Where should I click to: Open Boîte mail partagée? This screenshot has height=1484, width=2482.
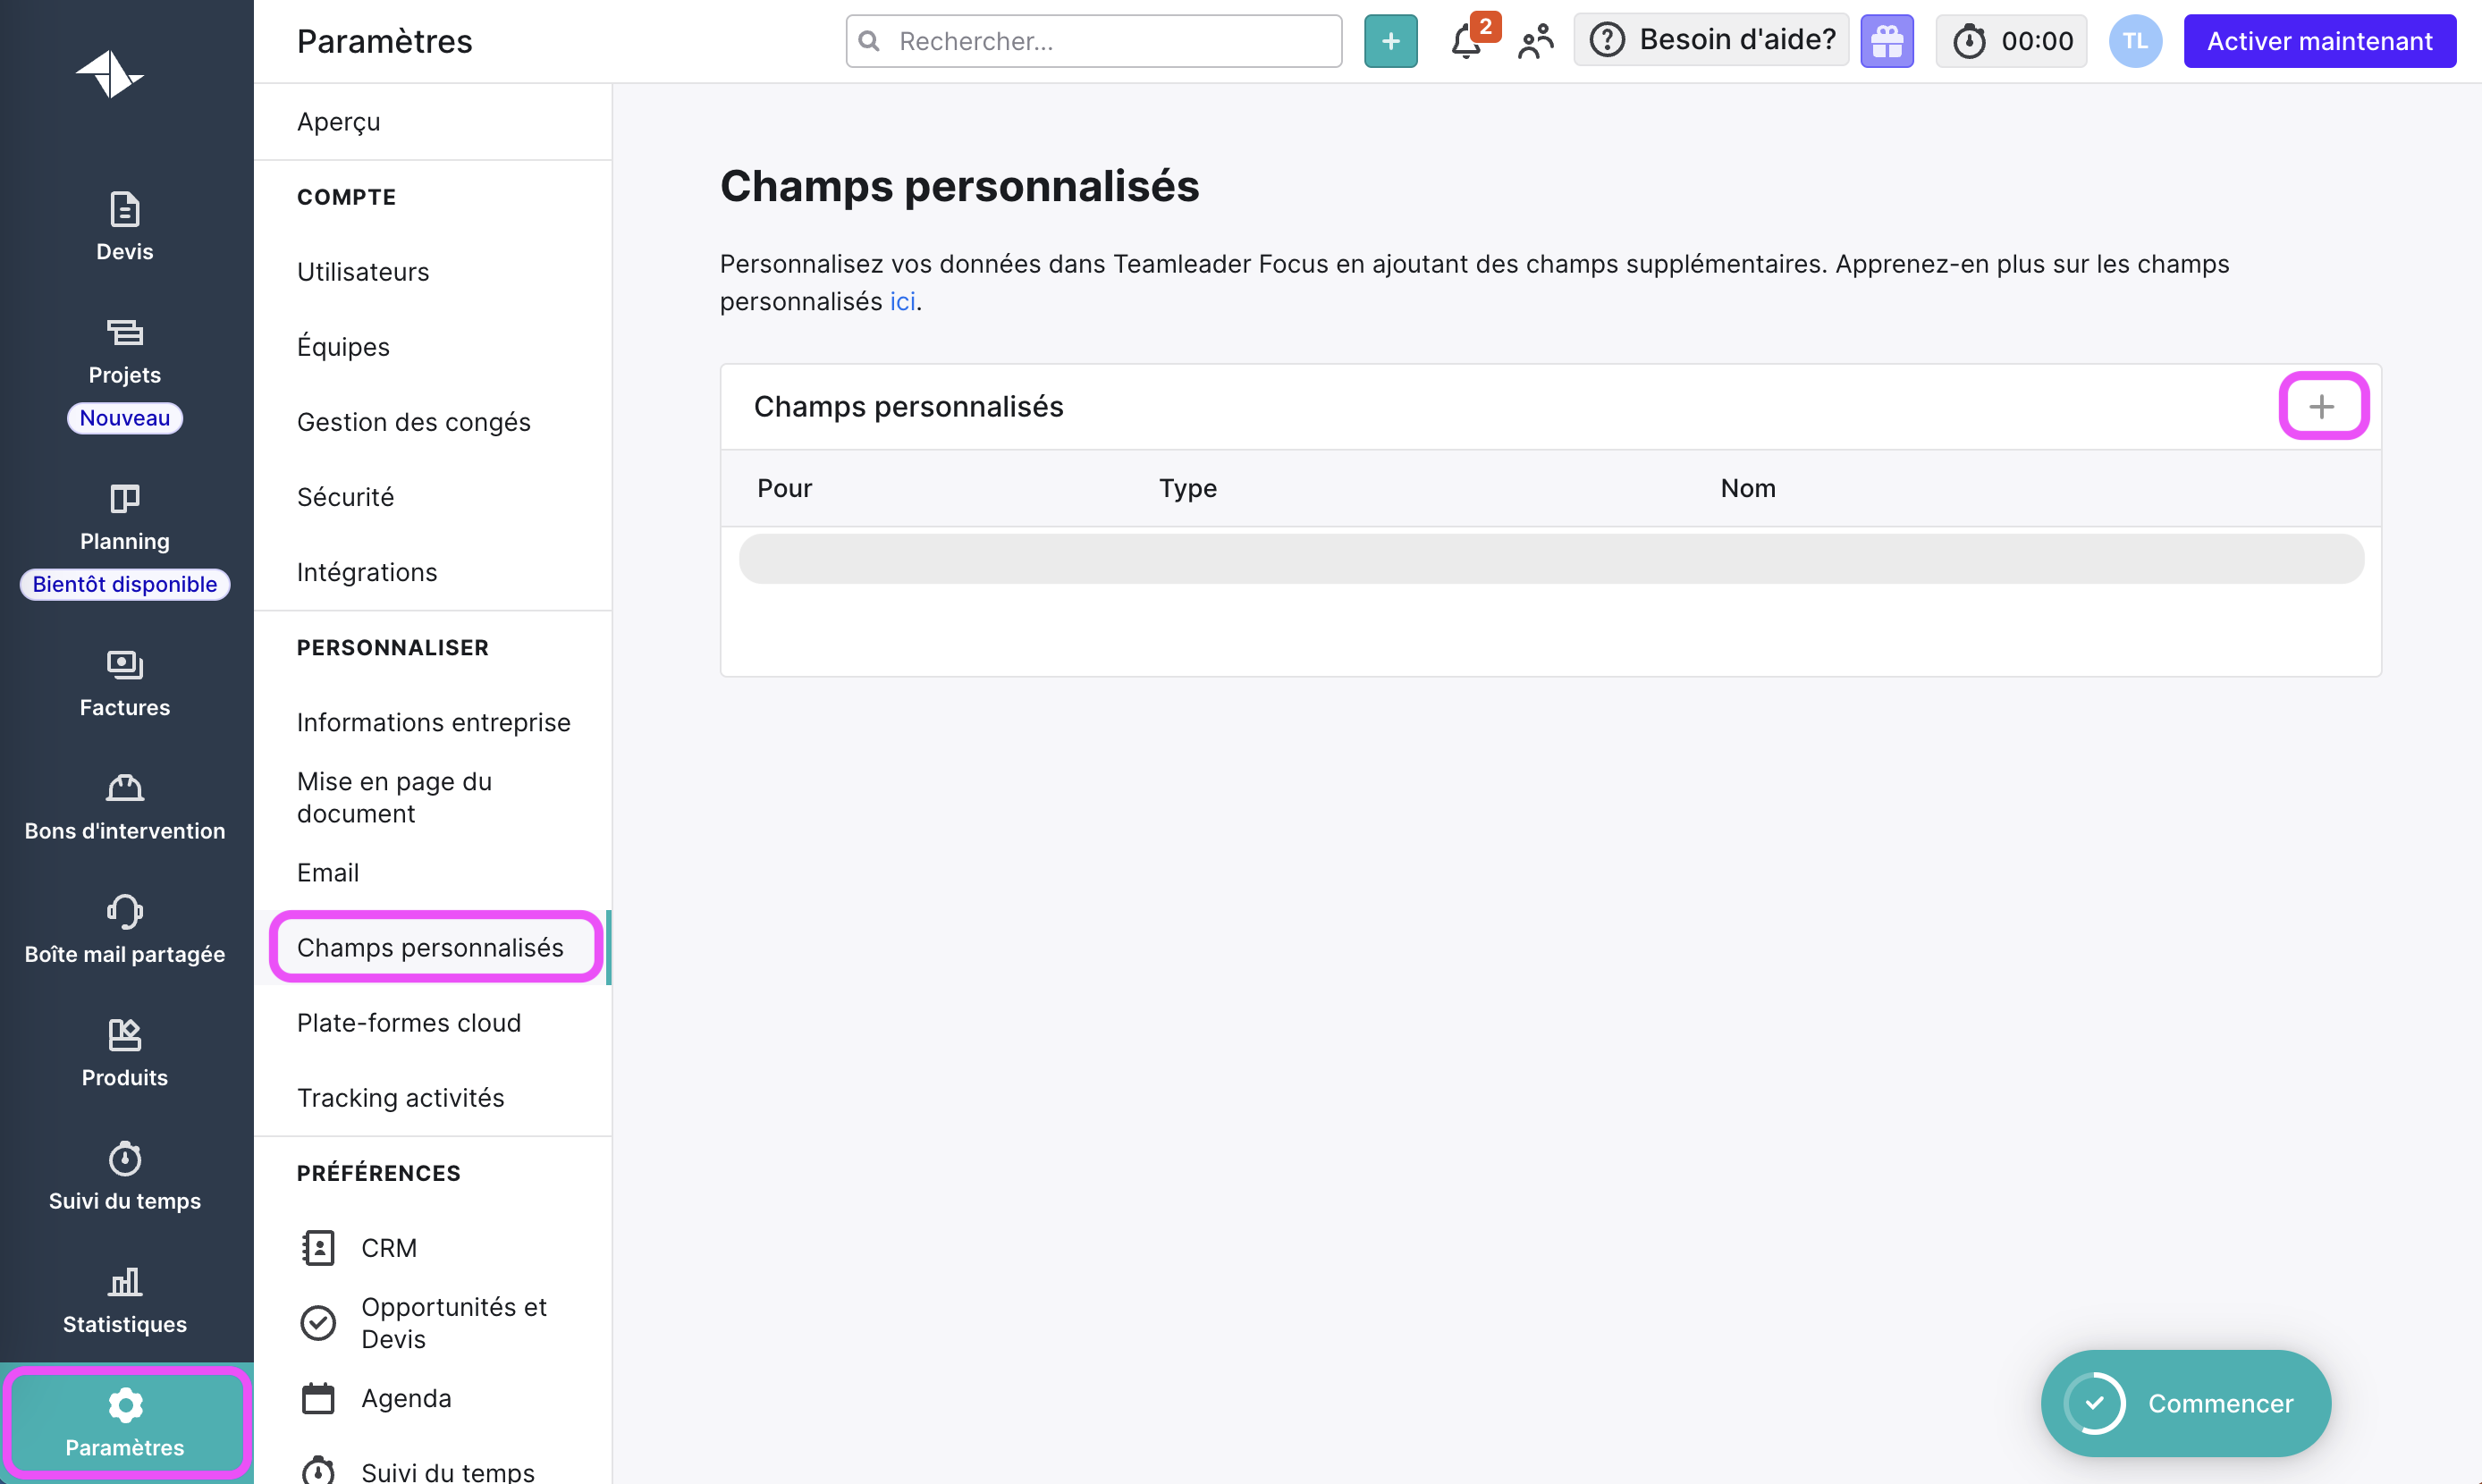125,931
